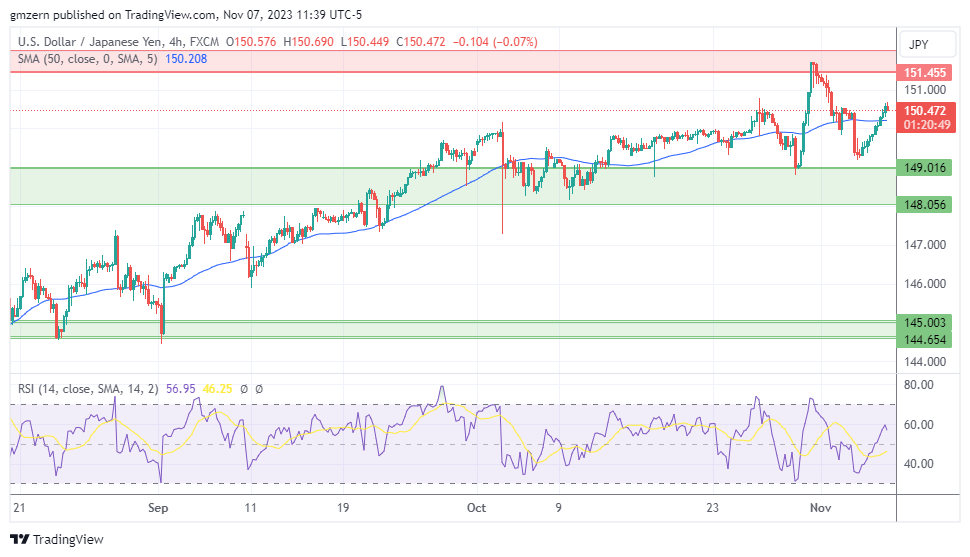The width and height of the screenshot is (970, 557).
Task: Click the JPY currency button
Action: point(927,45)
